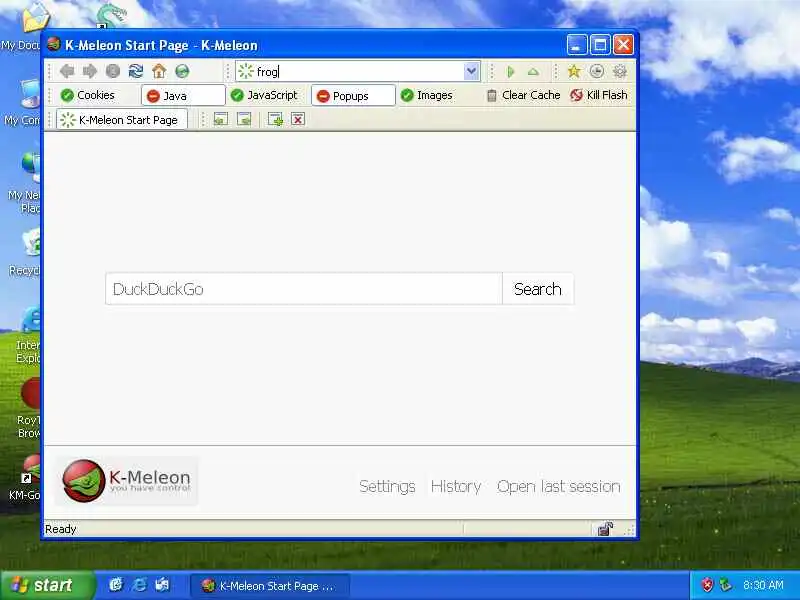Click Kill Flash in the privacy bar
Image resolution: width=800 pixels, height=600 pixels.
click(x=599, y=95)
